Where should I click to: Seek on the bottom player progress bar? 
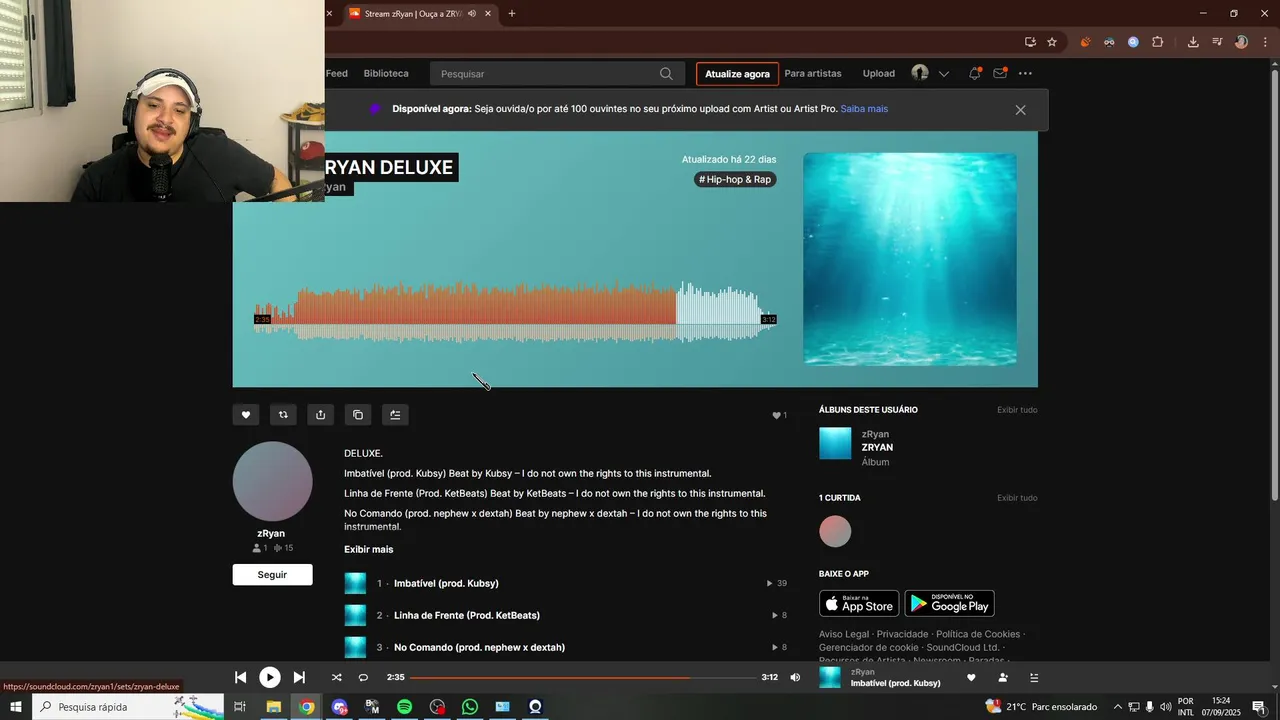coord(583,677)
